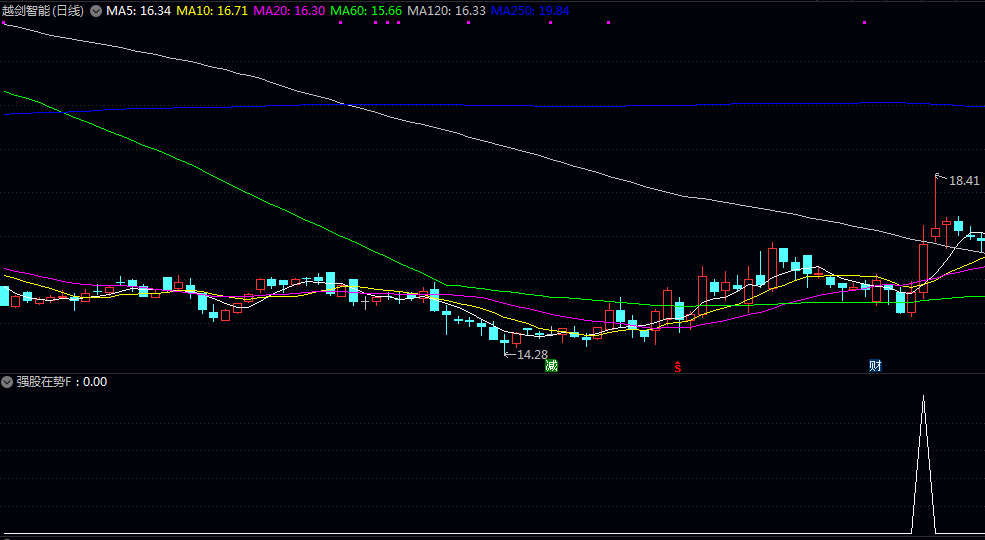Click the 18.41 high price marker
Viewport: 985px width, 540px height.
tap(964, 181)
